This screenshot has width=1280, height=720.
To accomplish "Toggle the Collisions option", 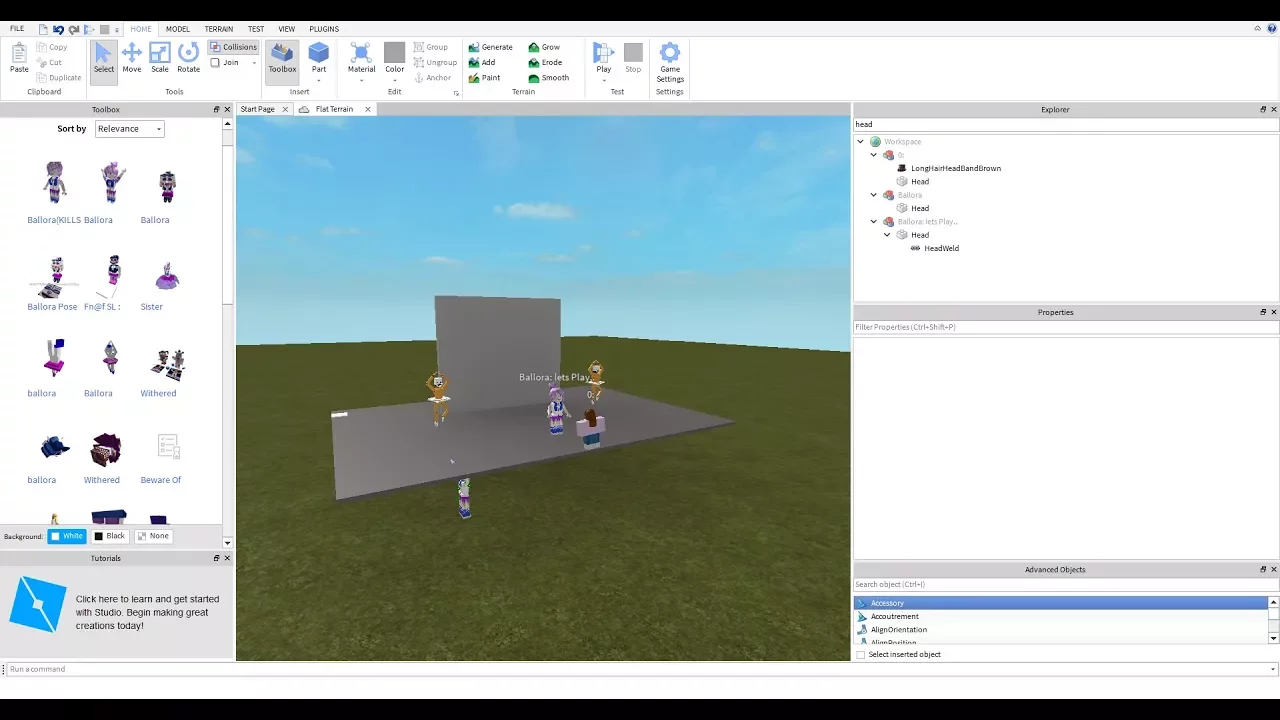I will click(233, 47).
